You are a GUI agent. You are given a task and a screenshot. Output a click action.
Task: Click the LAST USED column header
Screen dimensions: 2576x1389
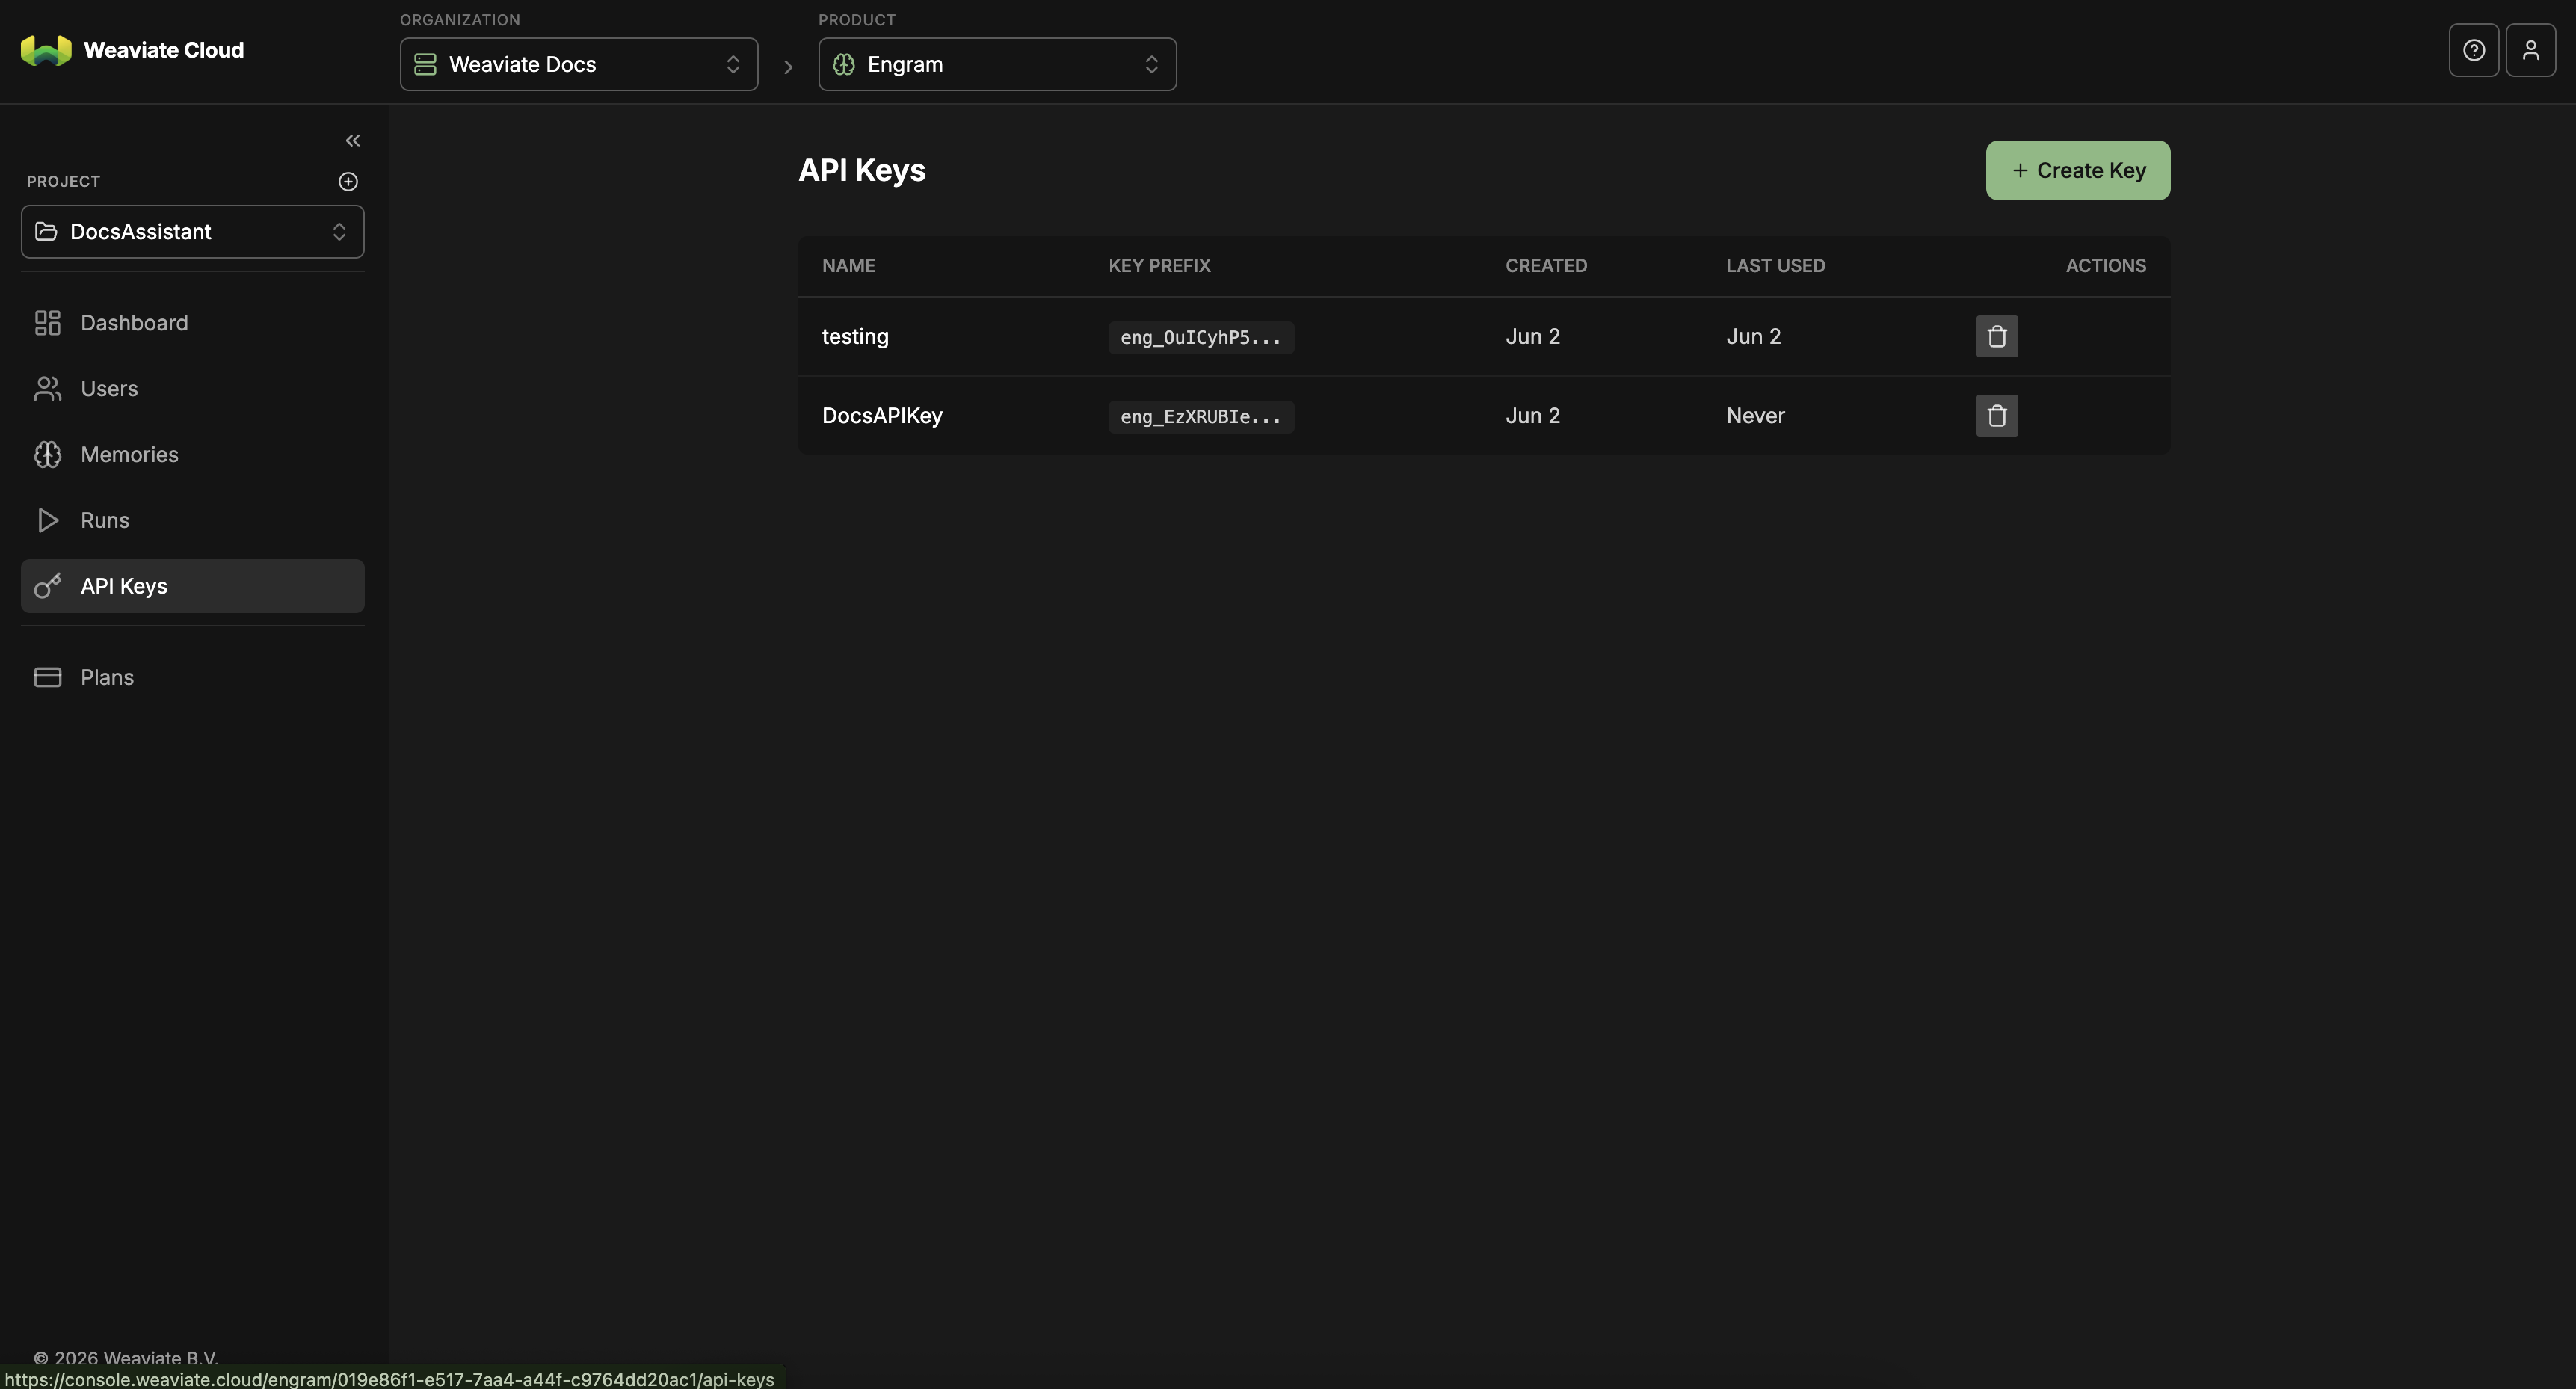point(1775,266)
